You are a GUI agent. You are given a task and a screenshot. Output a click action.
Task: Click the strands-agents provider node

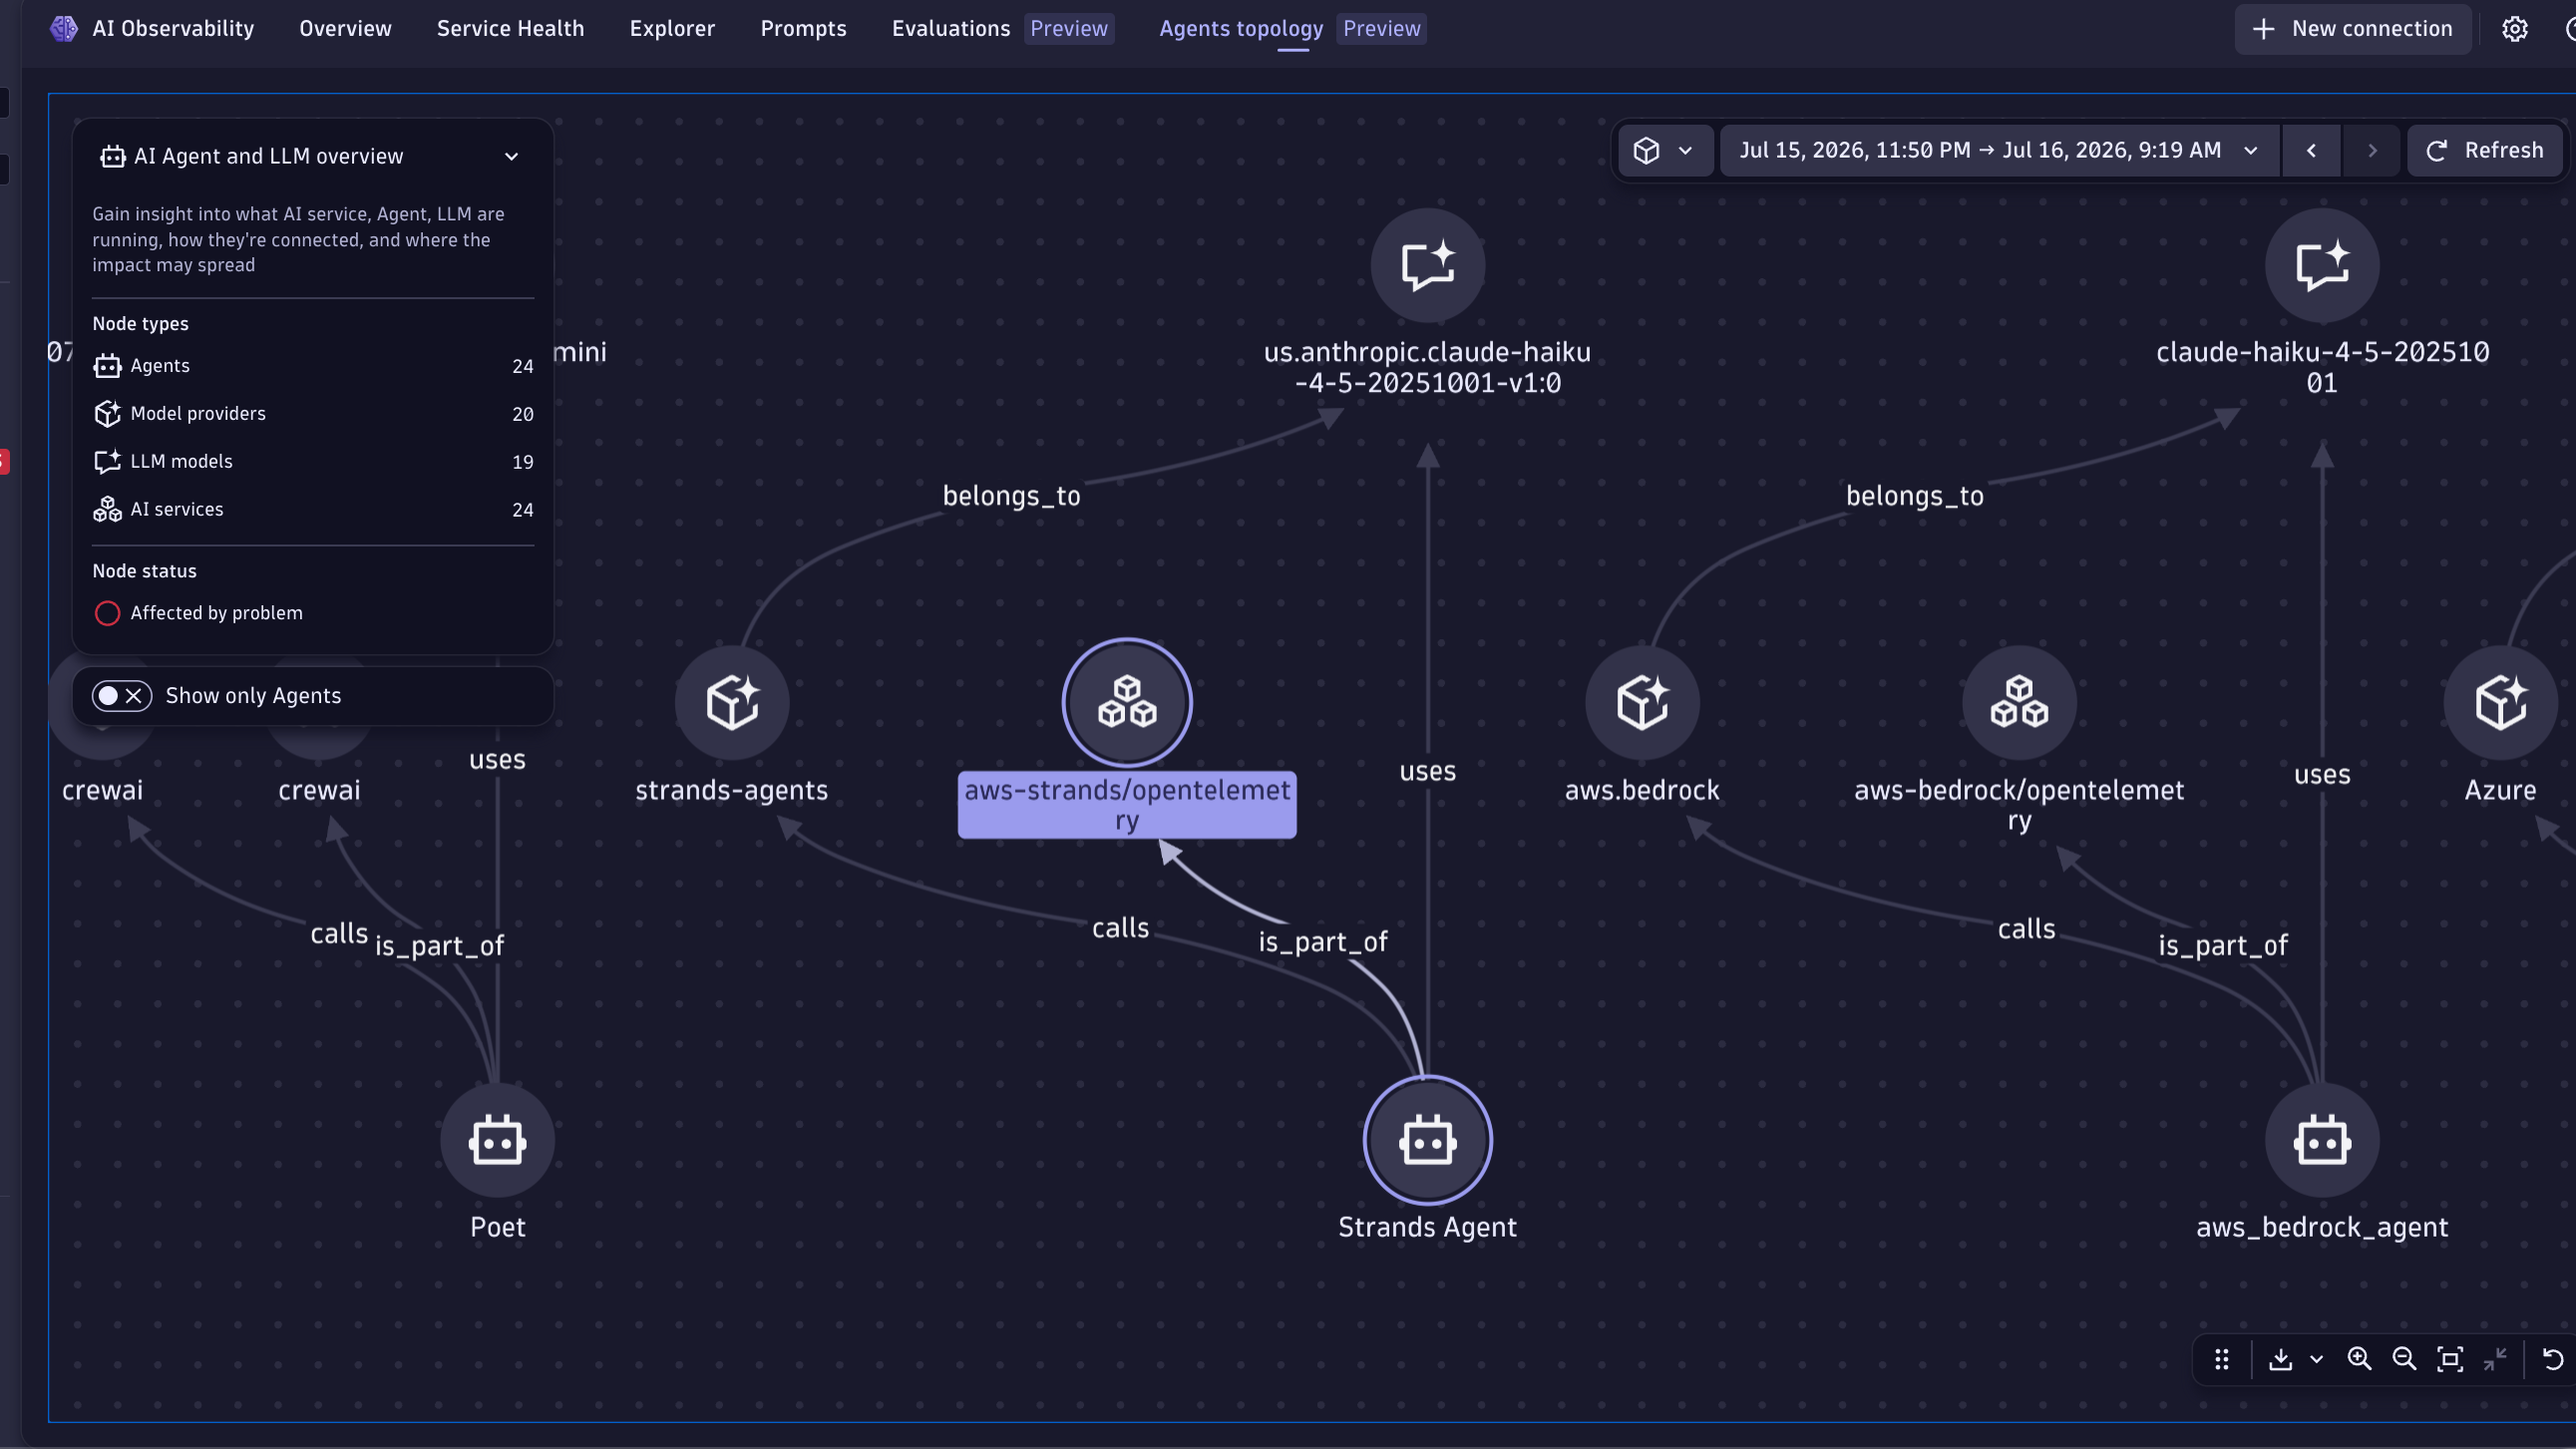732,702
